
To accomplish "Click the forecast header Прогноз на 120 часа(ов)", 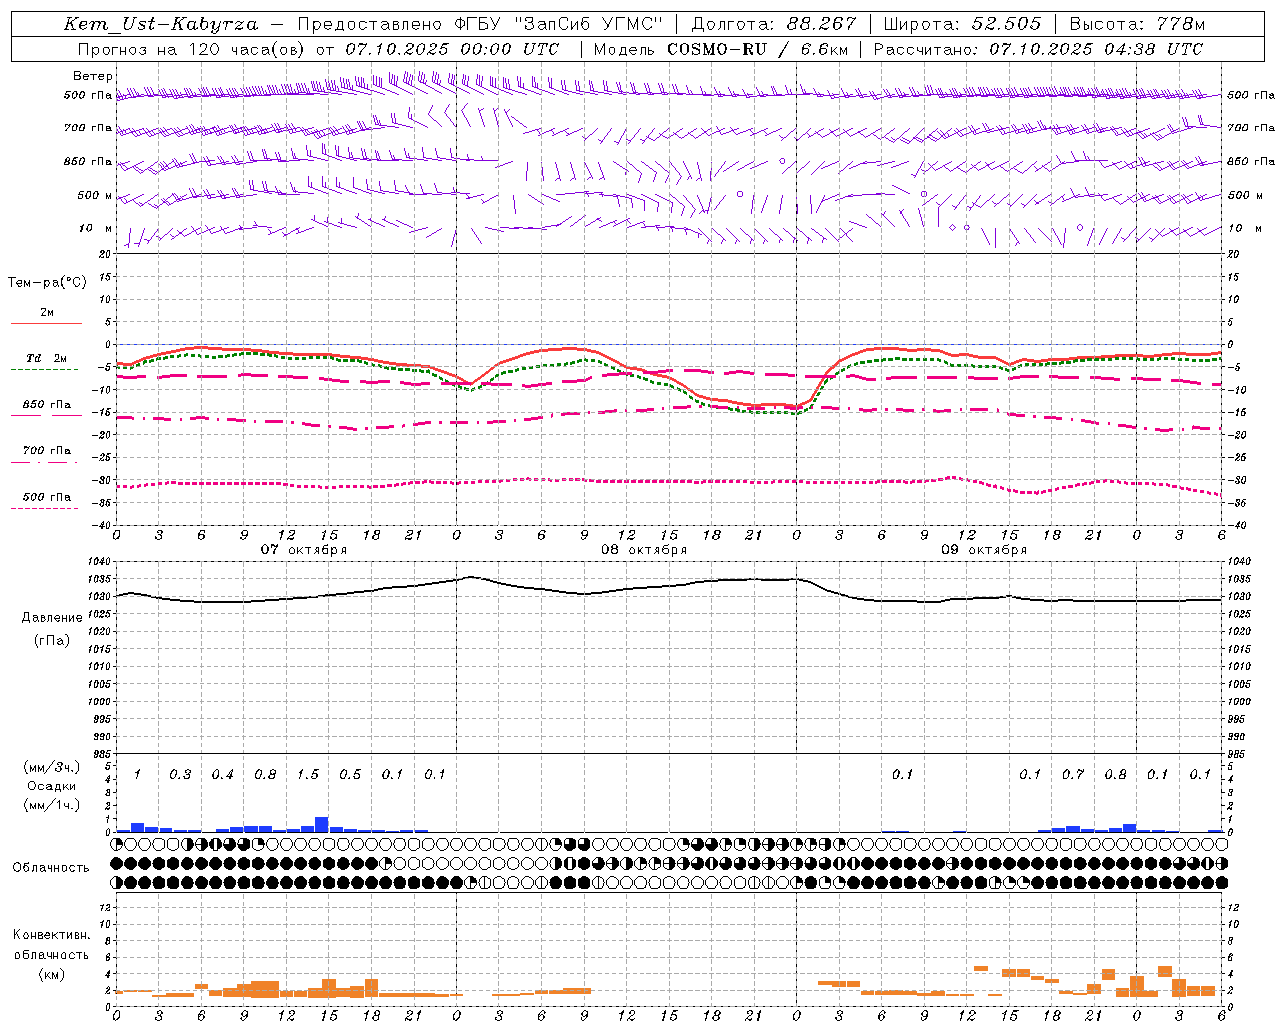I will coord(192,49).
